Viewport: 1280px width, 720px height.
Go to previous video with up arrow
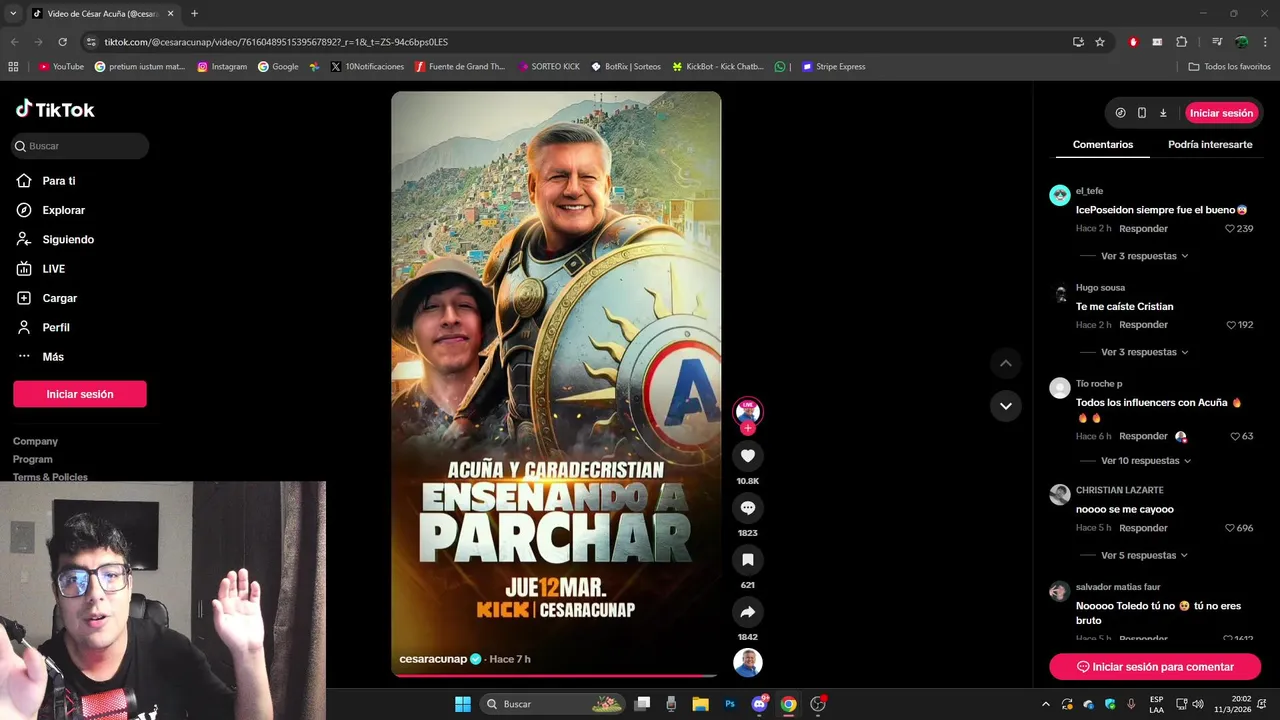1005,363
